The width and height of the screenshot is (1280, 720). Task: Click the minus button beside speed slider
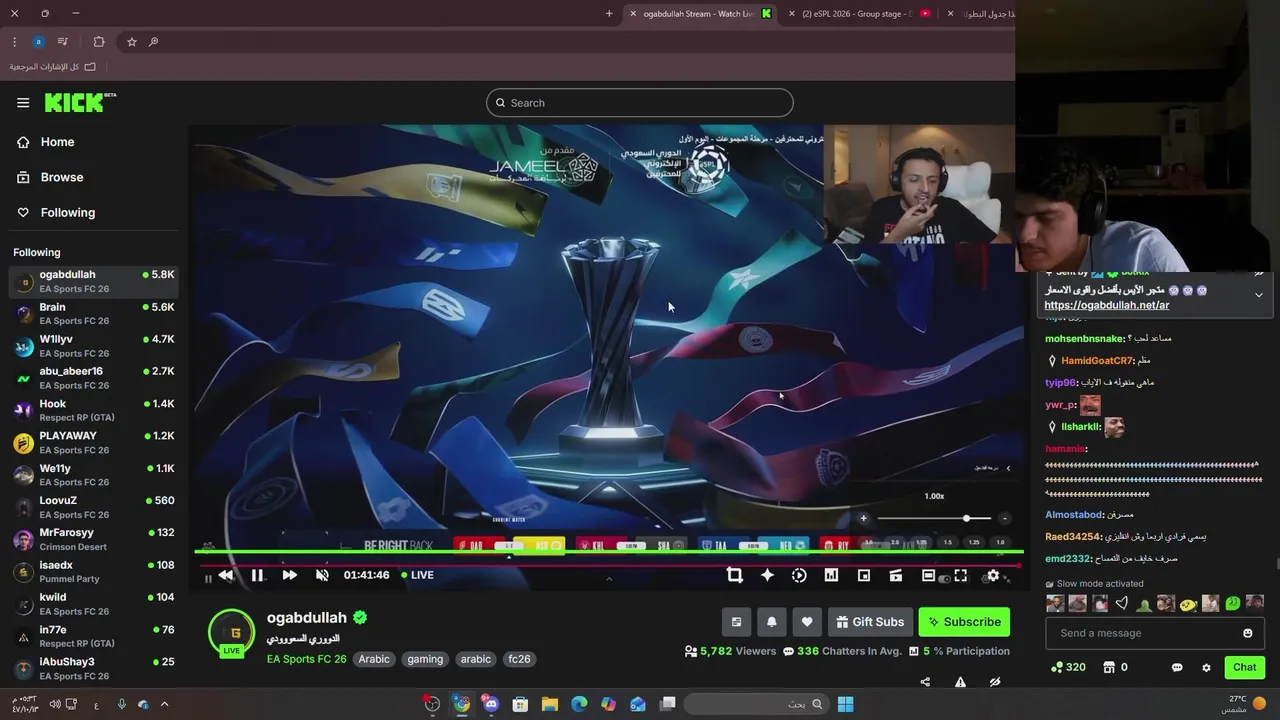1004,518
